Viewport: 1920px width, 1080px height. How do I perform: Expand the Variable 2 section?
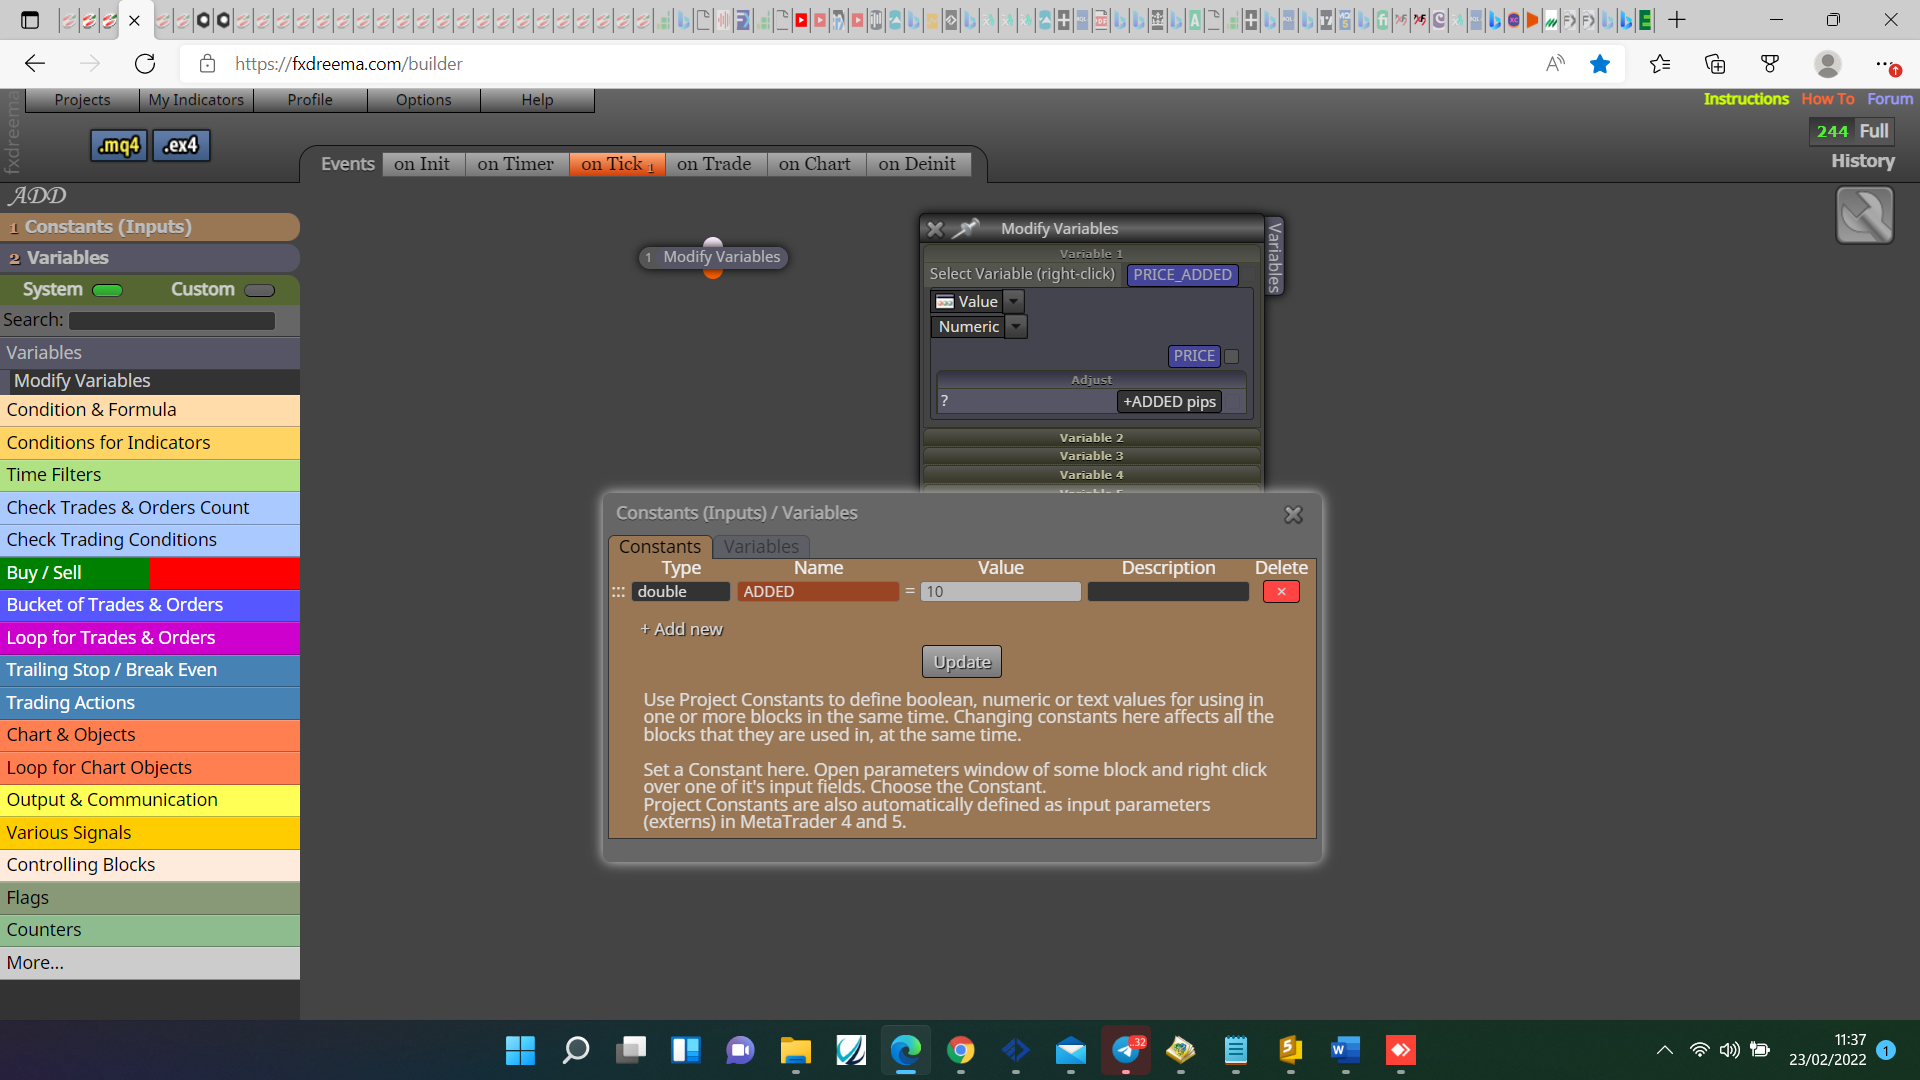[x=1091, y=438]
